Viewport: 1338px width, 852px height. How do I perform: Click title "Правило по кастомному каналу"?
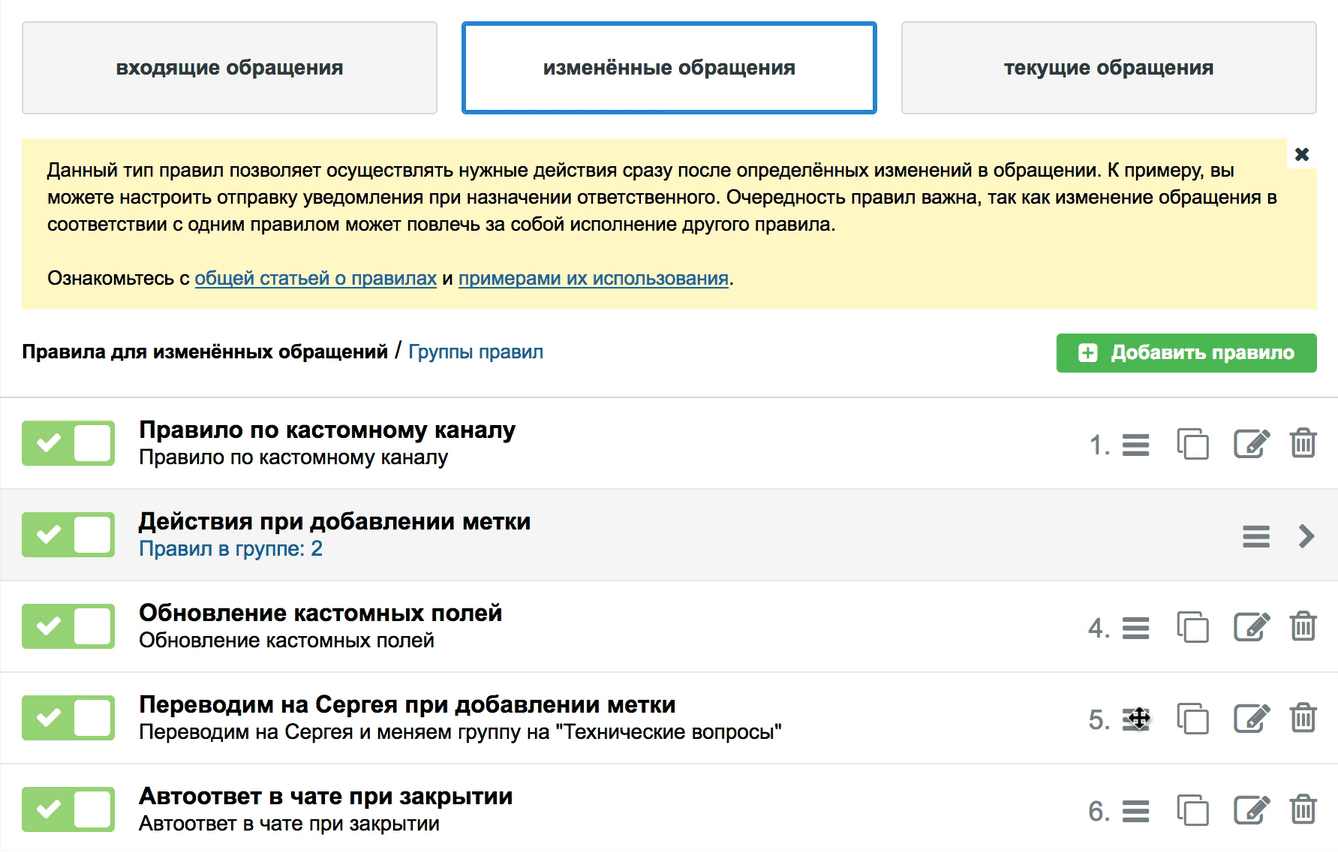[327, 430]
